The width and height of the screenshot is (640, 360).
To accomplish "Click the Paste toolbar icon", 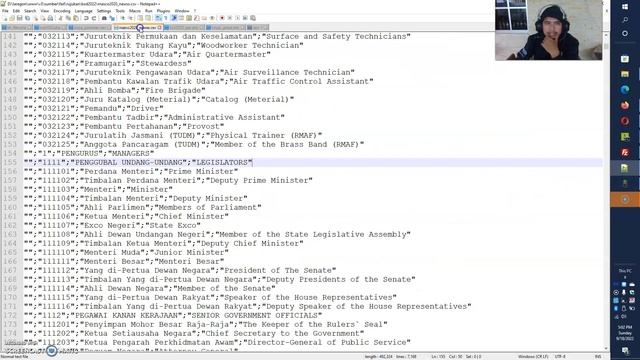I will (76, 18).
